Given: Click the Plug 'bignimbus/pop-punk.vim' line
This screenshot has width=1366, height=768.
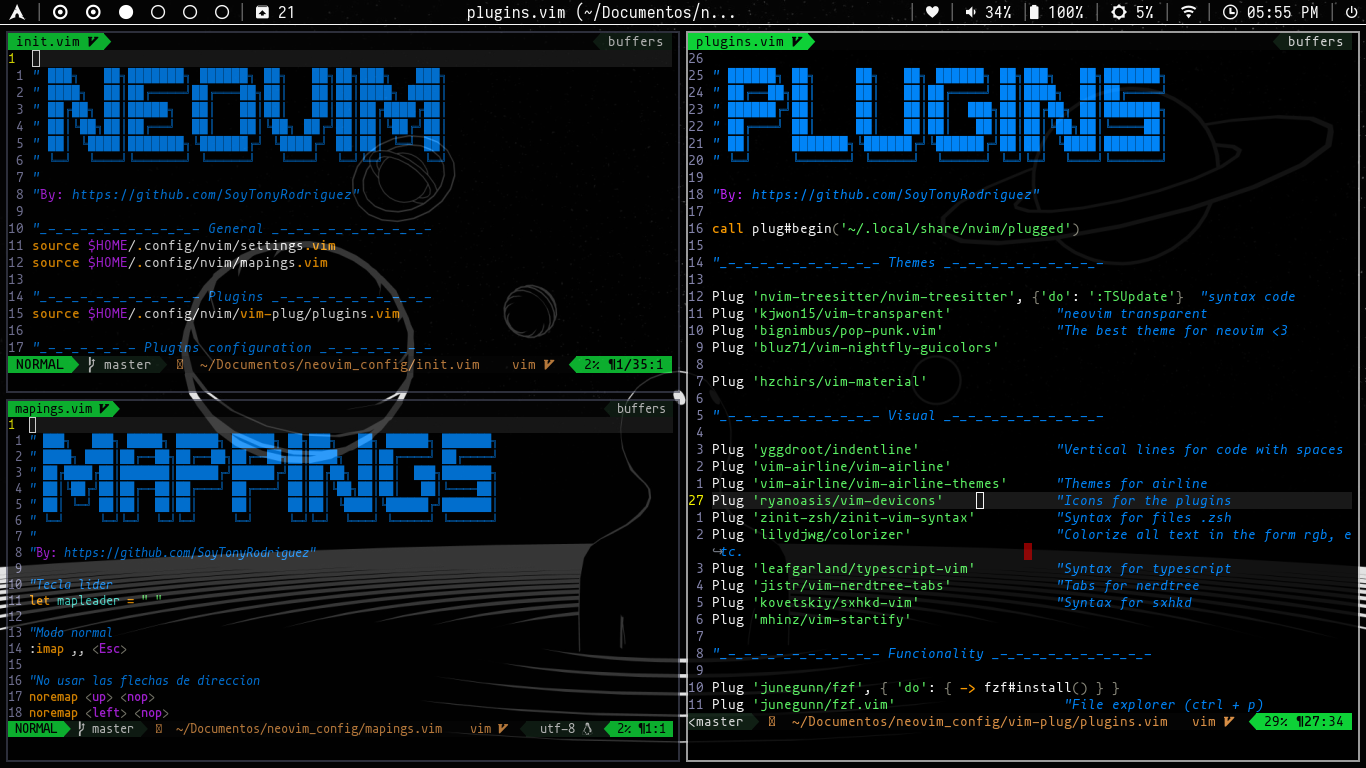Looking at the screenshot, I should coord(1000,331).
